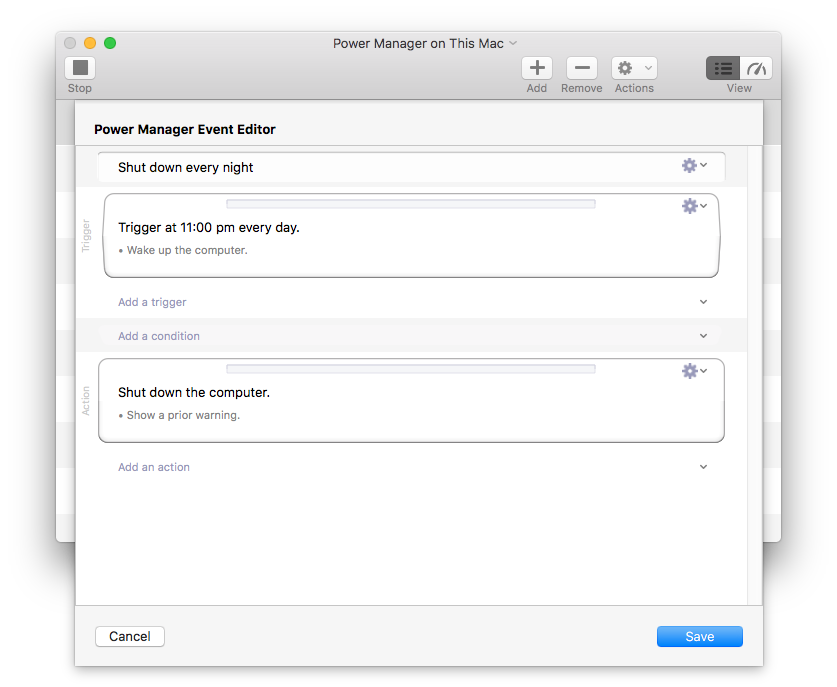Add a new event with plus icon
This screenshot has height=687, width=837.
pyautogui.click(x=536, y=68)
